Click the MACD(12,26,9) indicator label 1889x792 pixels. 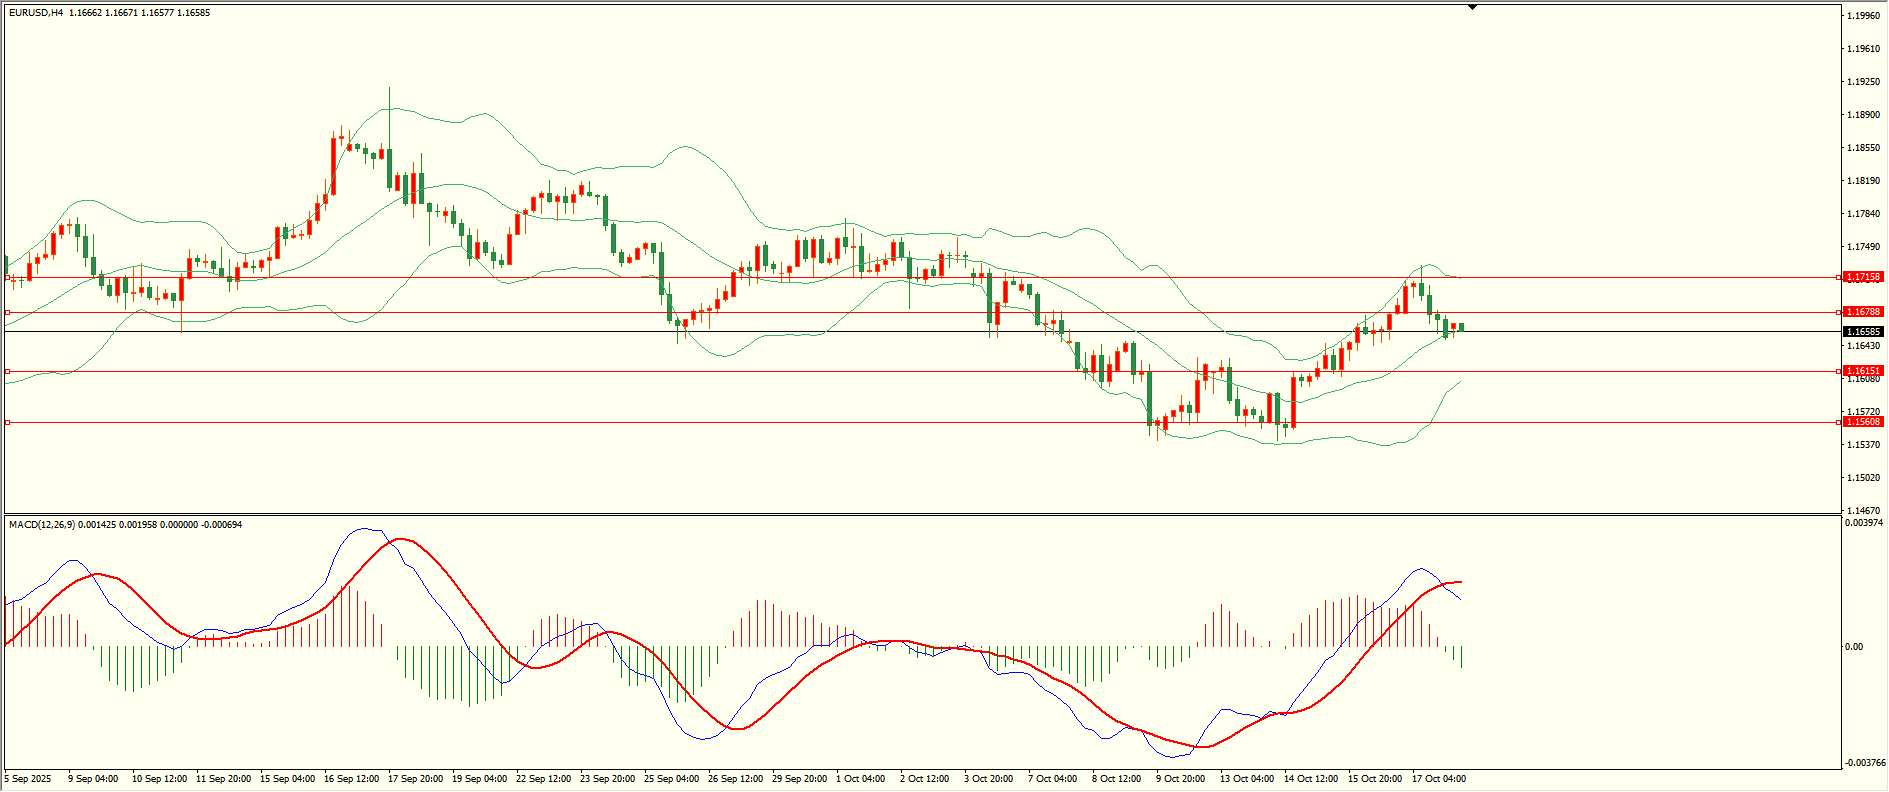[x=40, y=525]
